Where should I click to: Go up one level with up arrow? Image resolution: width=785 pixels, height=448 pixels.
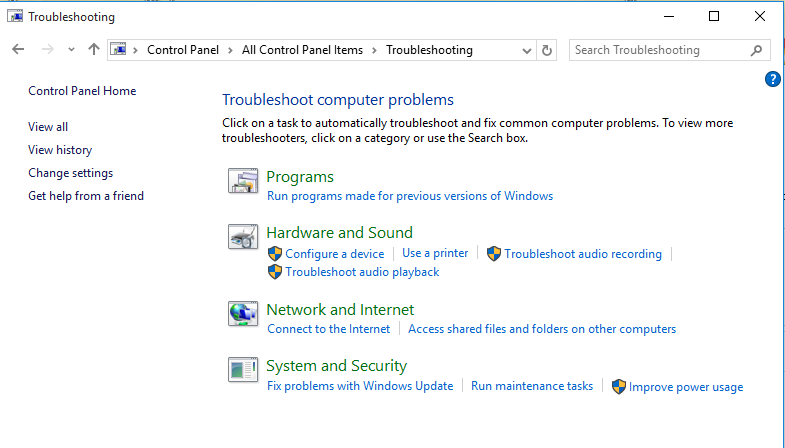(x=94, y=49)
